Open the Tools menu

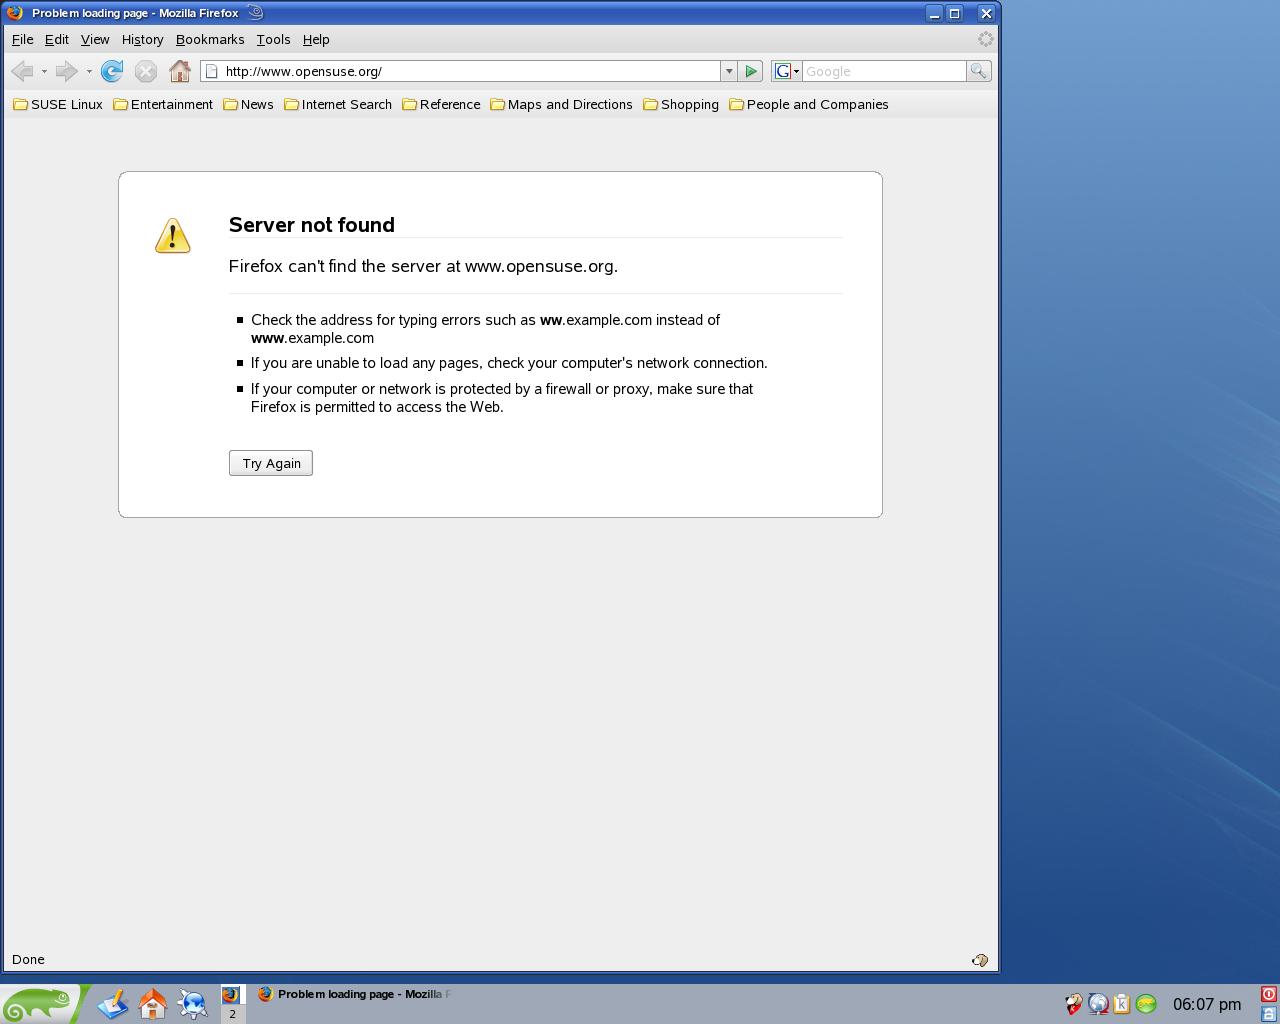[273, 39]
